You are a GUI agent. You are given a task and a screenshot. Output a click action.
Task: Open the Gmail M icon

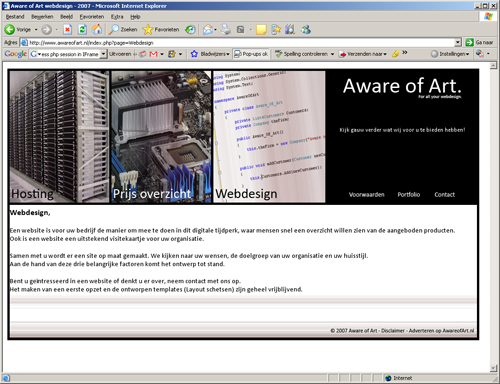coord(153,54)
